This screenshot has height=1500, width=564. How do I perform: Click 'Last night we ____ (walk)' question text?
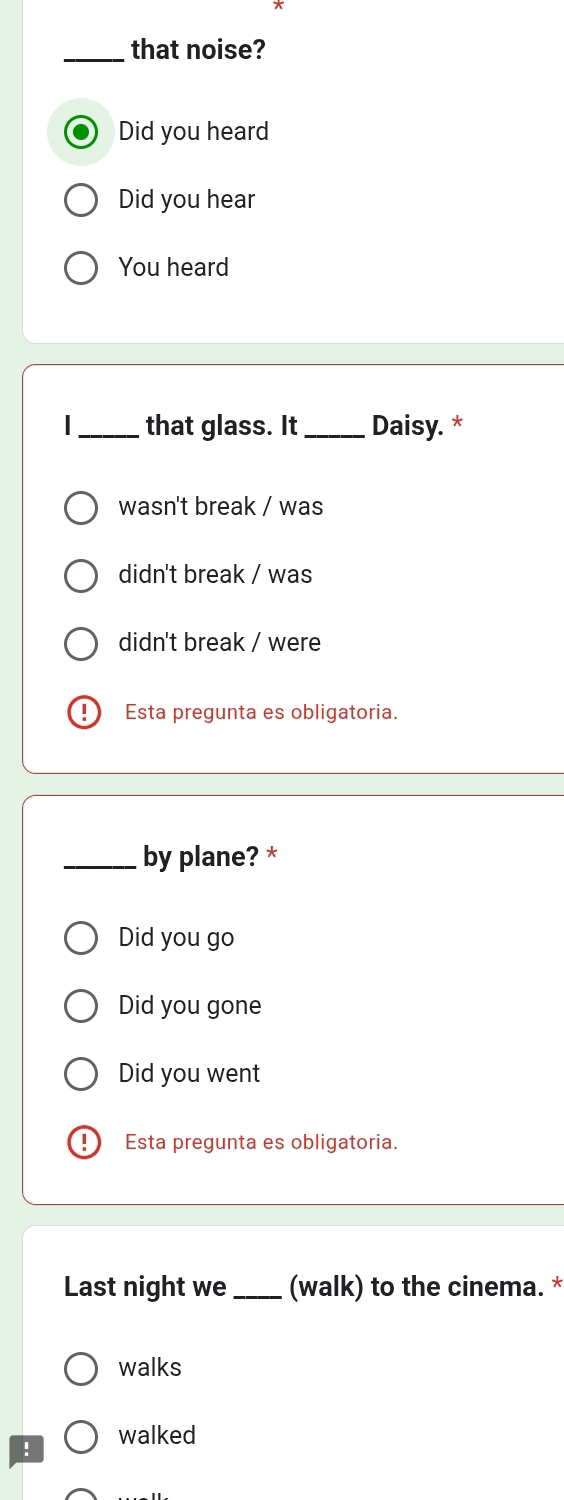pos(304,1287)
